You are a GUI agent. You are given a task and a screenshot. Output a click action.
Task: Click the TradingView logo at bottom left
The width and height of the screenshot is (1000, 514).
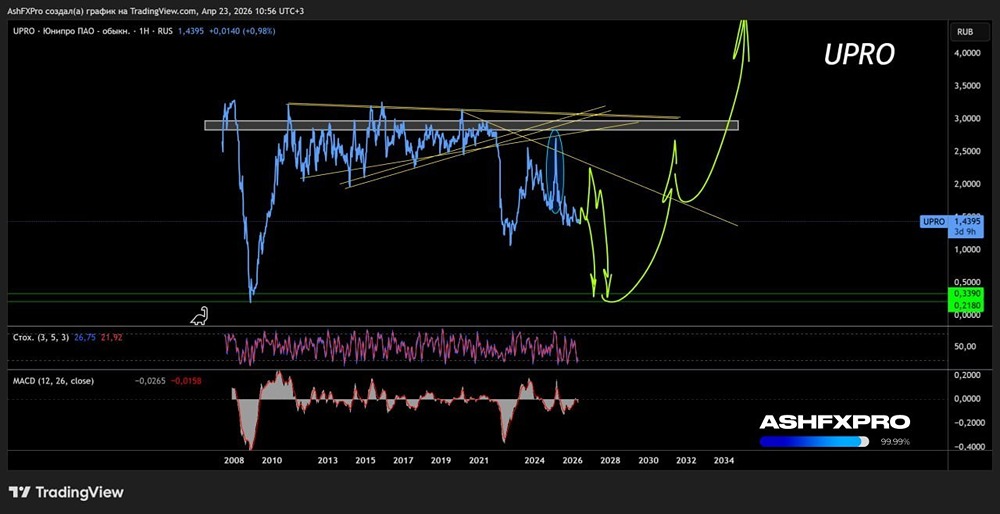point(66,492)
